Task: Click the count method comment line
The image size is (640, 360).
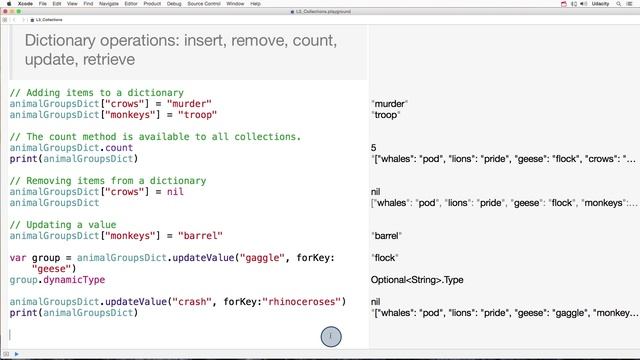Action: coord(155,137)
